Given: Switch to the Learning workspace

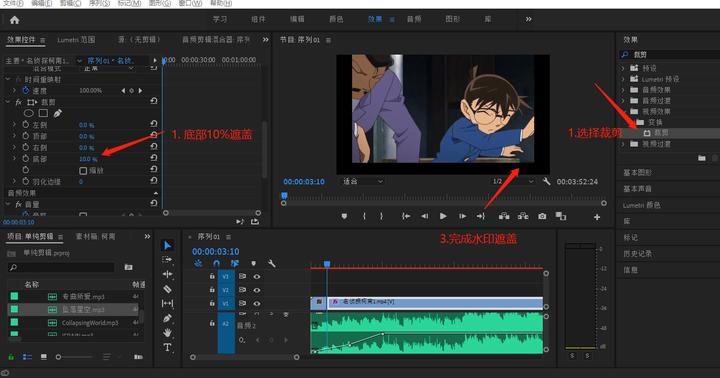Looking at the screenshot, I should pos(220,19).
